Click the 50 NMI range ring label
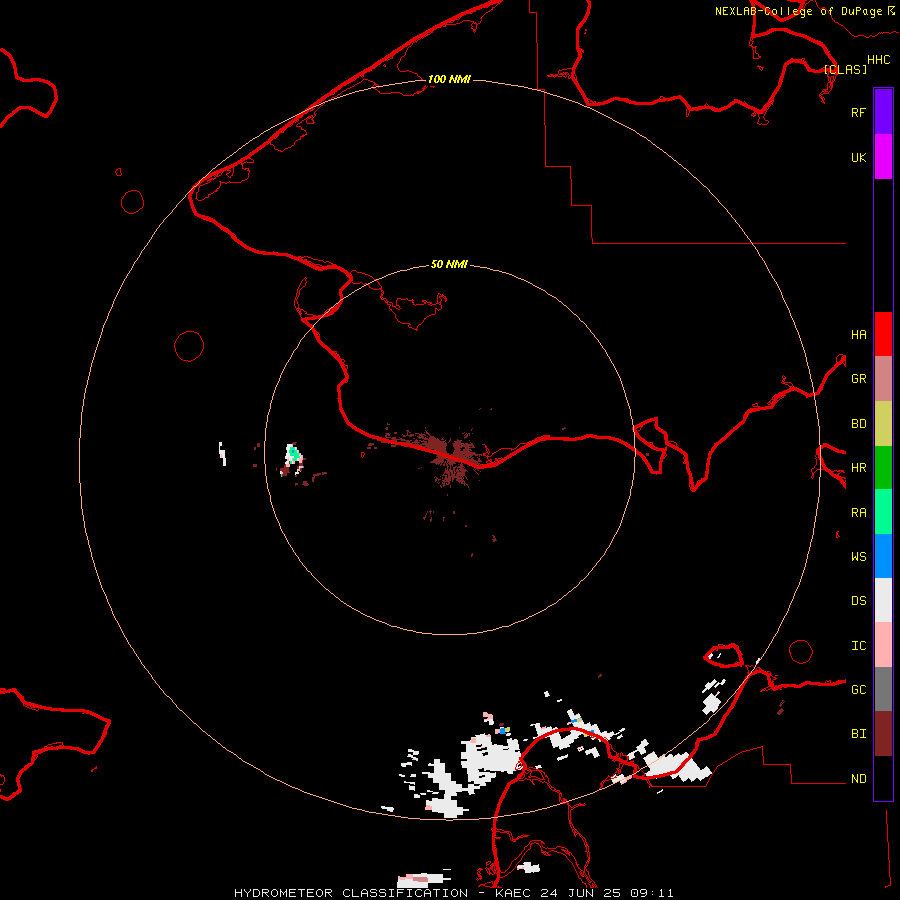This screenshot has width=900, height=900. pyautogui.click(x=449, y=264)
